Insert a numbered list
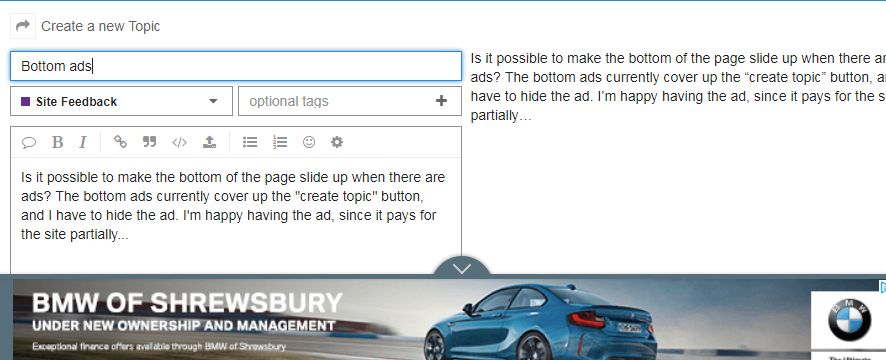The image size is (886, 360). (280, 142)
